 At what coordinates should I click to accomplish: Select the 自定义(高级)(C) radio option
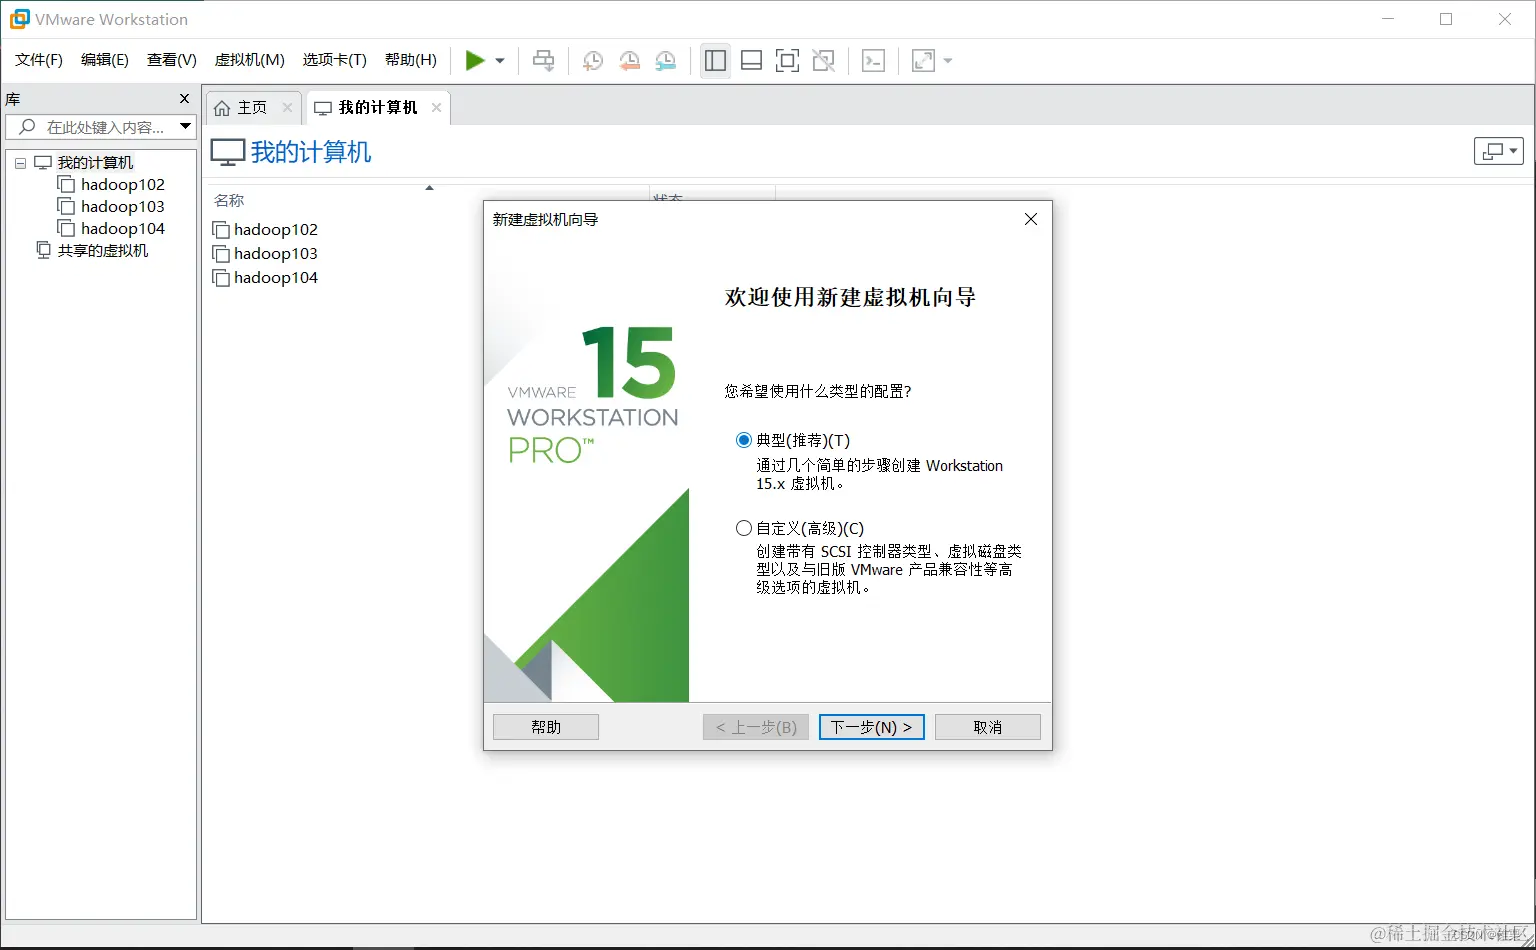click(x=743, y=528)
